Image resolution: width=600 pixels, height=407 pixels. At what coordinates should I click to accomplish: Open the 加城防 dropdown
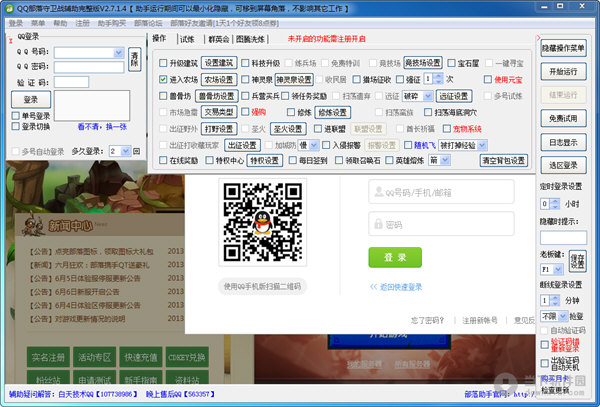pyautogui.click(x=314, y=145)
